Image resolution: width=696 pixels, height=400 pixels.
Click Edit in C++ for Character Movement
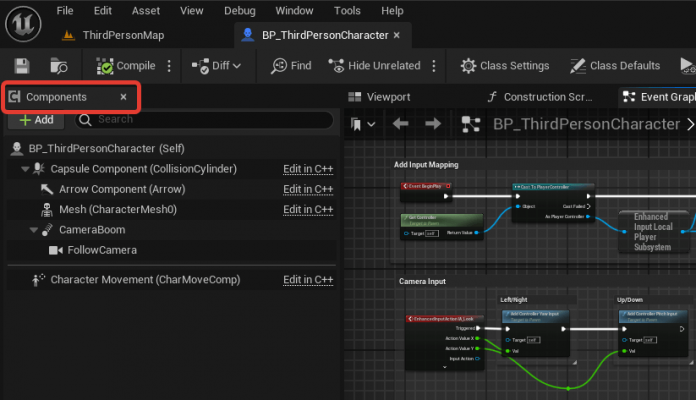coord(308,280)
